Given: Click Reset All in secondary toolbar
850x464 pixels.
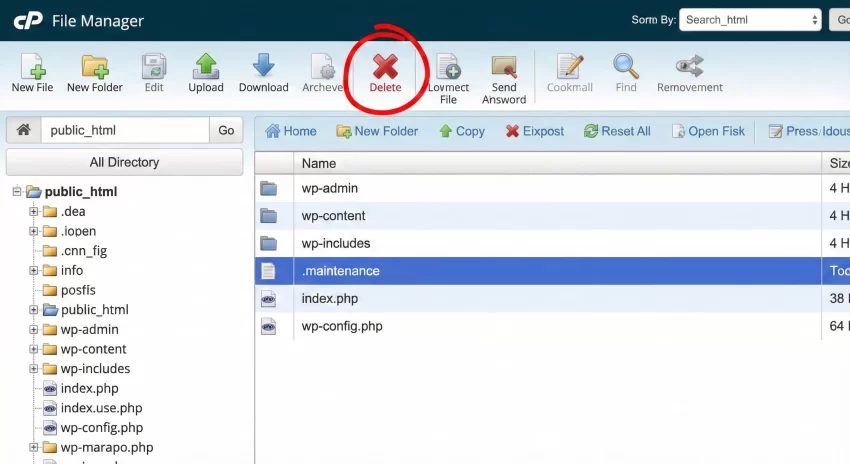Looking at the screenshot, I should [x=617, y=131].
